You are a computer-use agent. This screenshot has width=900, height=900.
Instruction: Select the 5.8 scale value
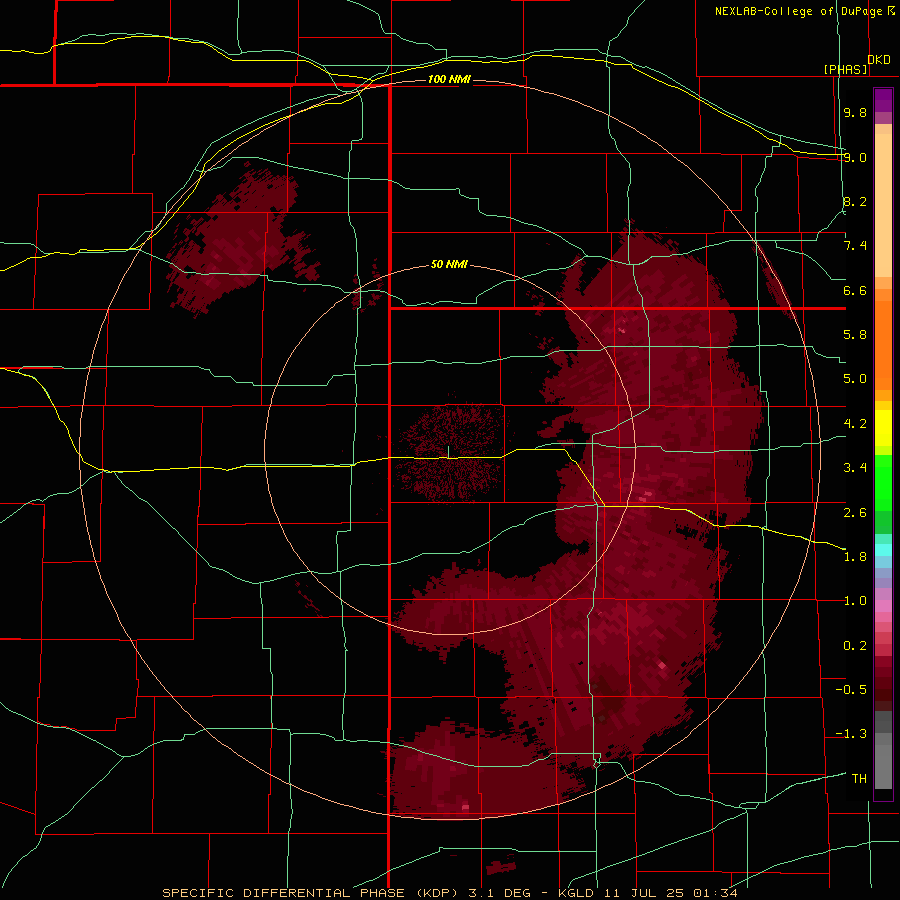pyautogui.click(x=855, y=335)
